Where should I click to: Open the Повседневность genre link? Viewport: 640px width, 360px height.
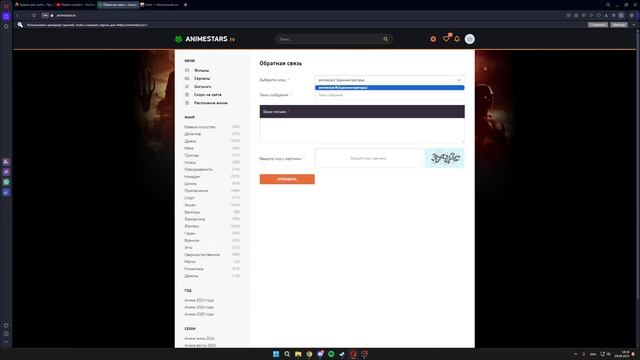tap(198, 169)
